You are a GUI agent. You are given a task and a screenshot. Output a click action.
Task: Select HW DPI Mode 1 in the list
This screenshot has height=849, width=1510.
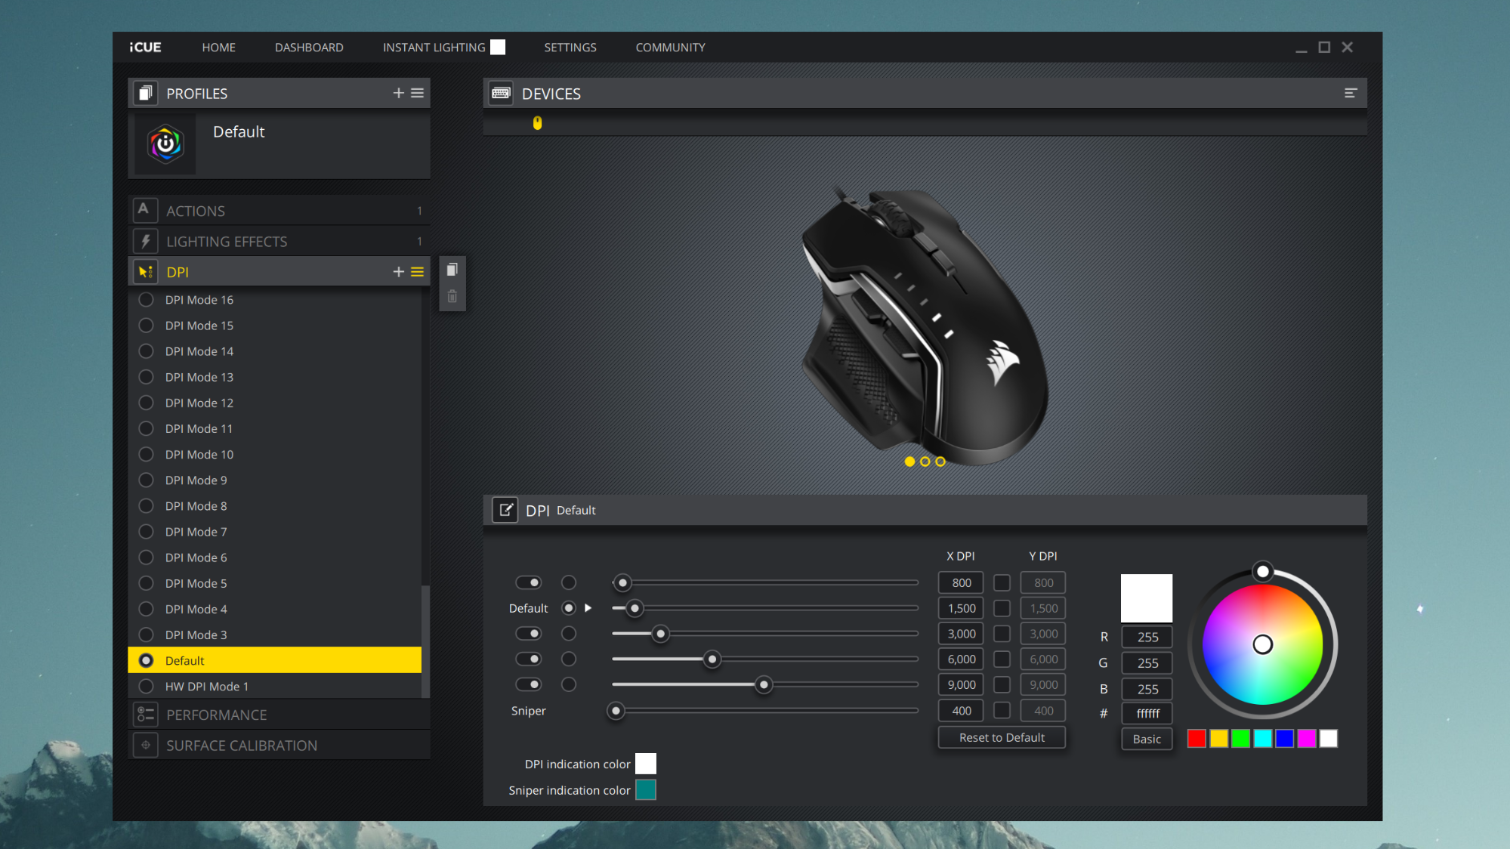(275, 686)
